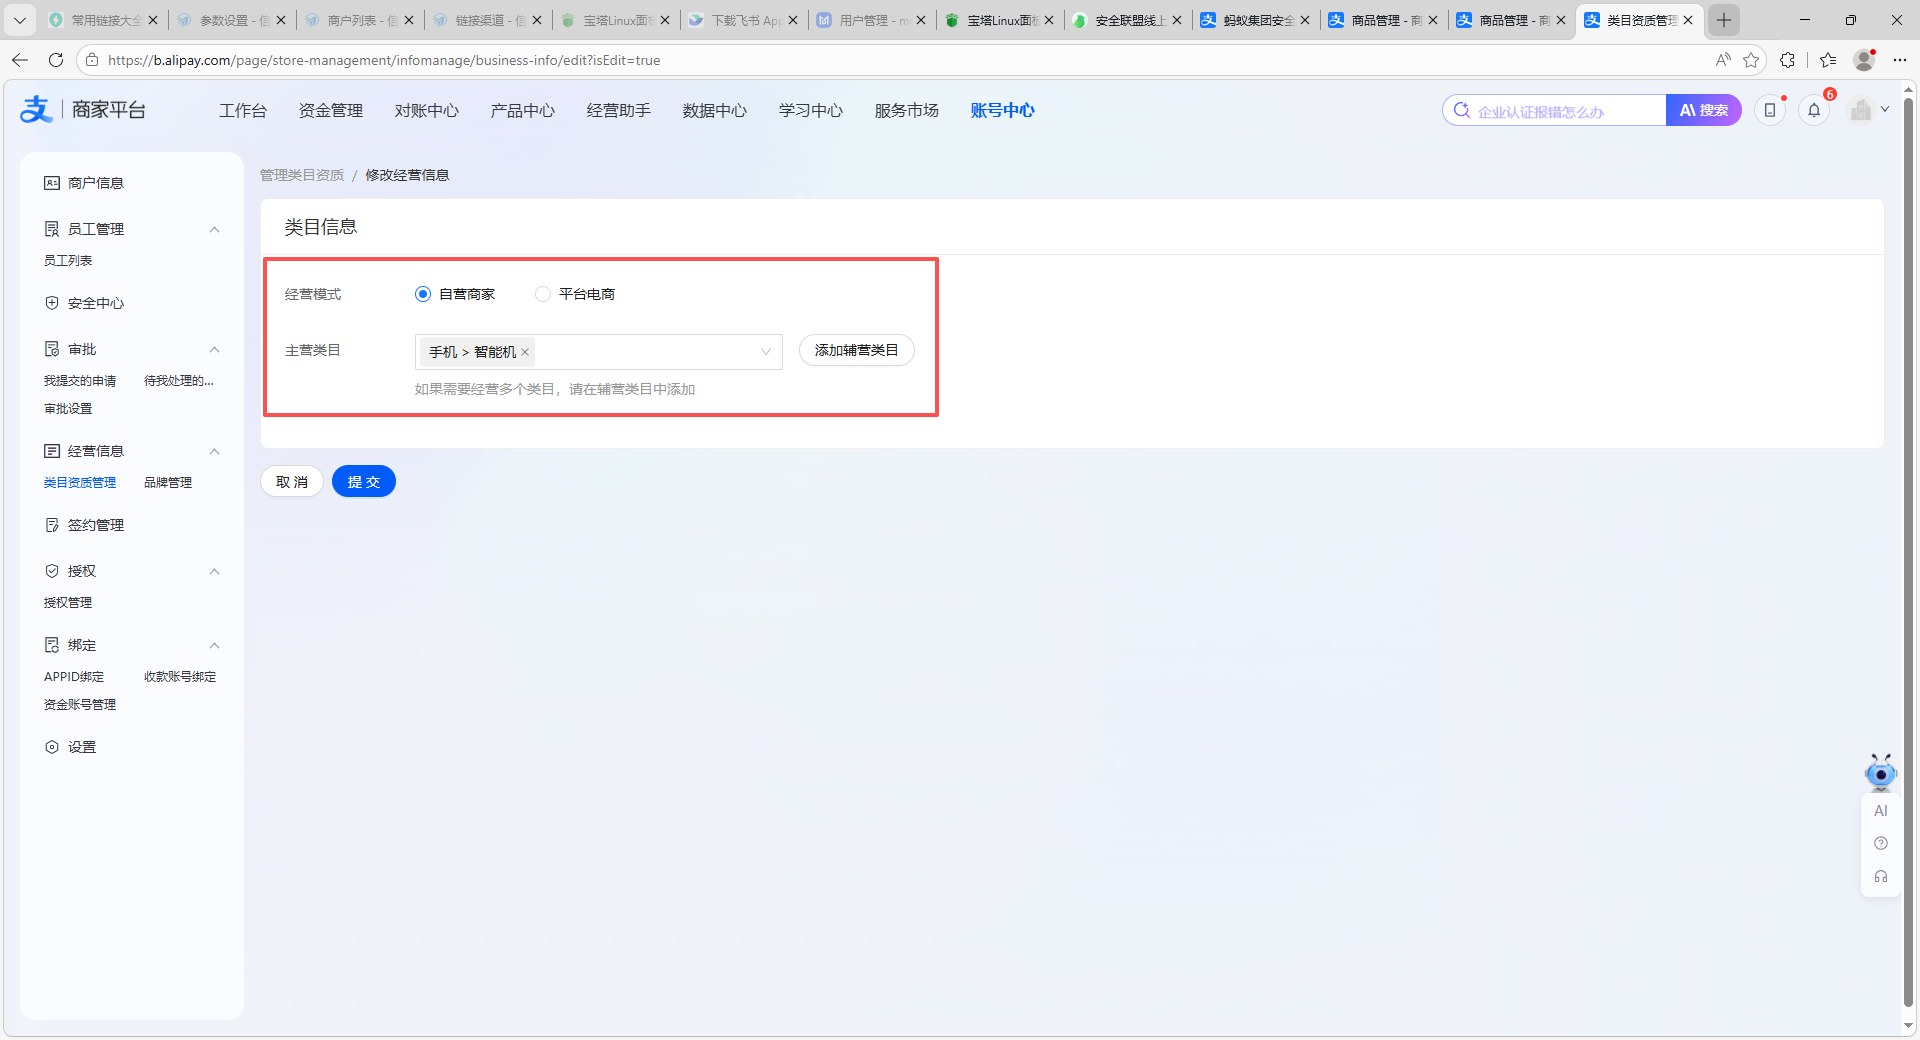Go to 数据中心 in the top navigation
The height and width of the screenshot is (1040, 1920).
click(714, 110)
